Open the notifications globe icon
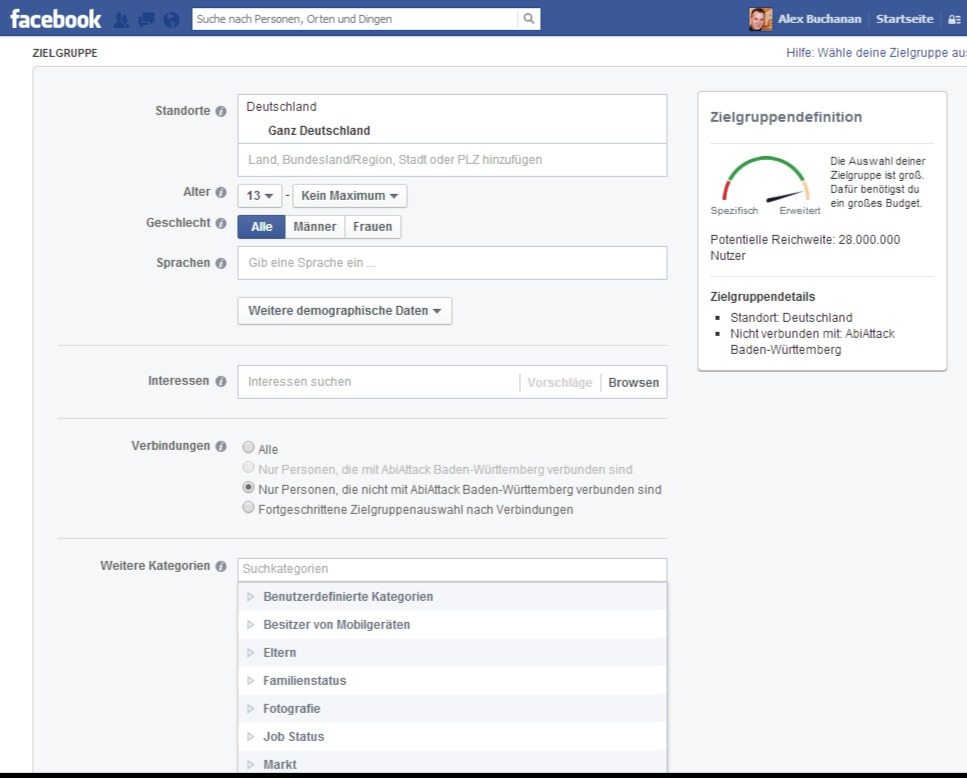This screenshot has width=967, height=778. pos(171,19)
